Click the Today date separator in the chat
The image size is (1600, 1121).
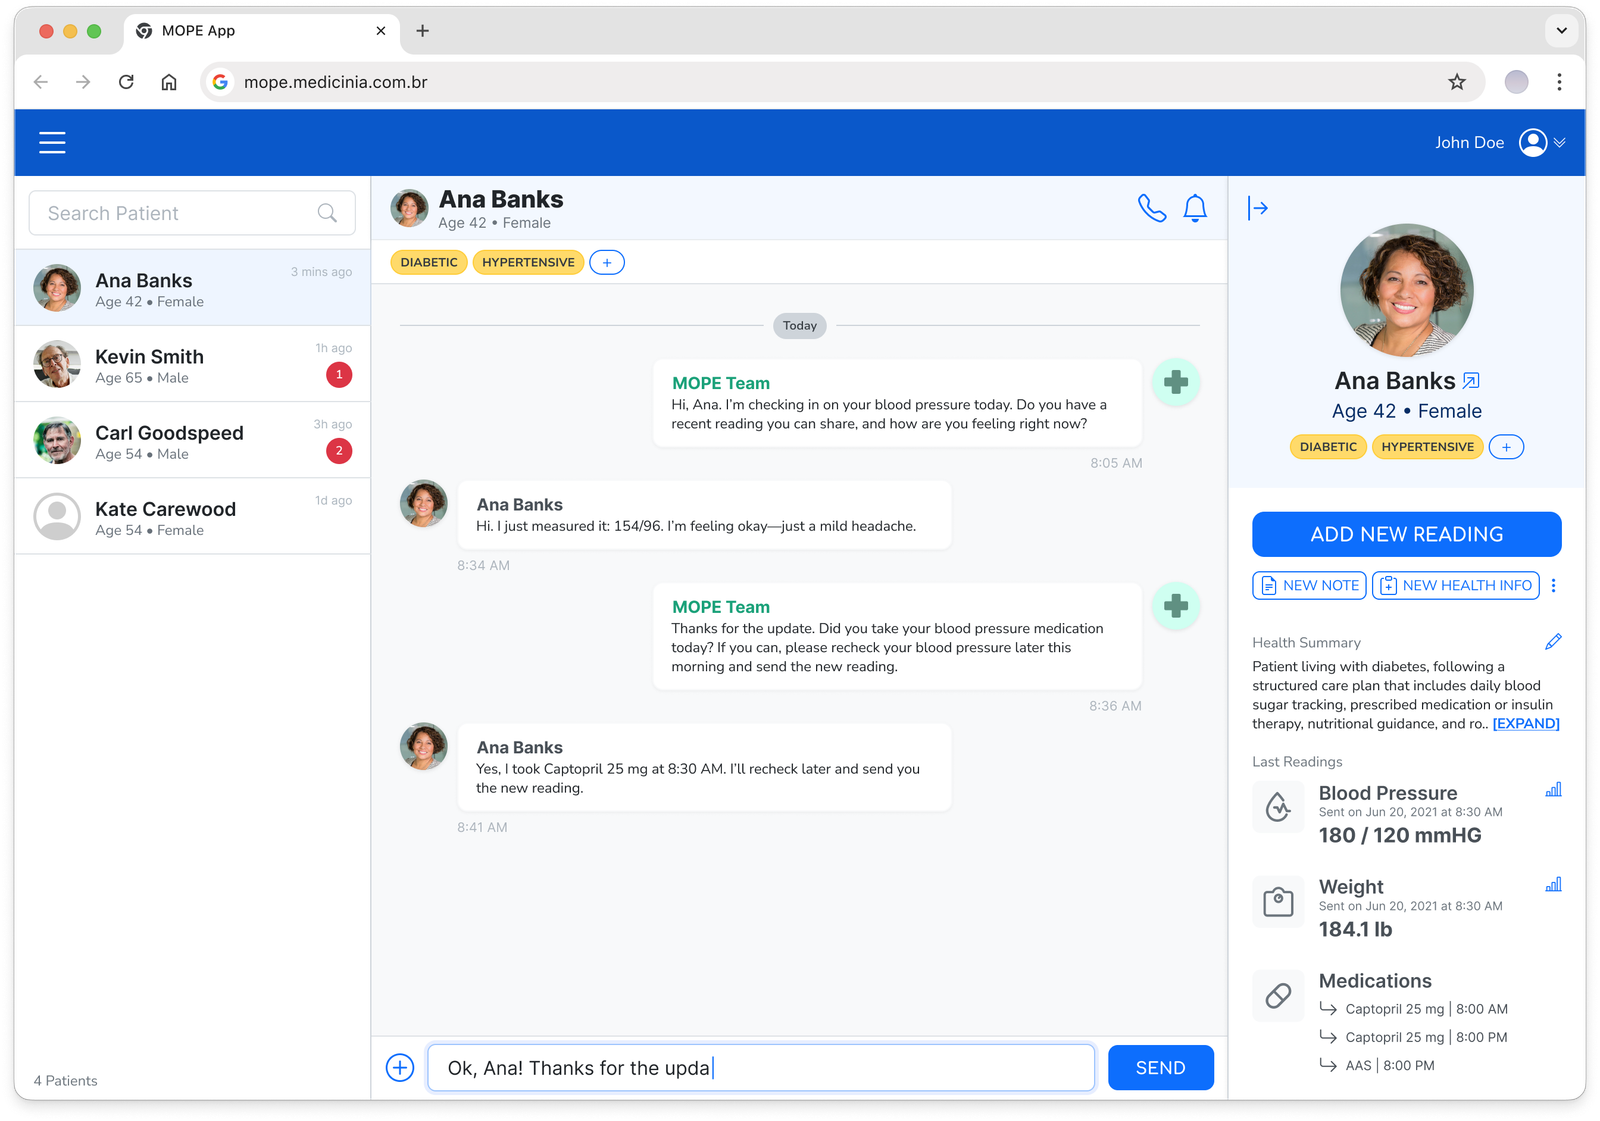pos(800,326)
